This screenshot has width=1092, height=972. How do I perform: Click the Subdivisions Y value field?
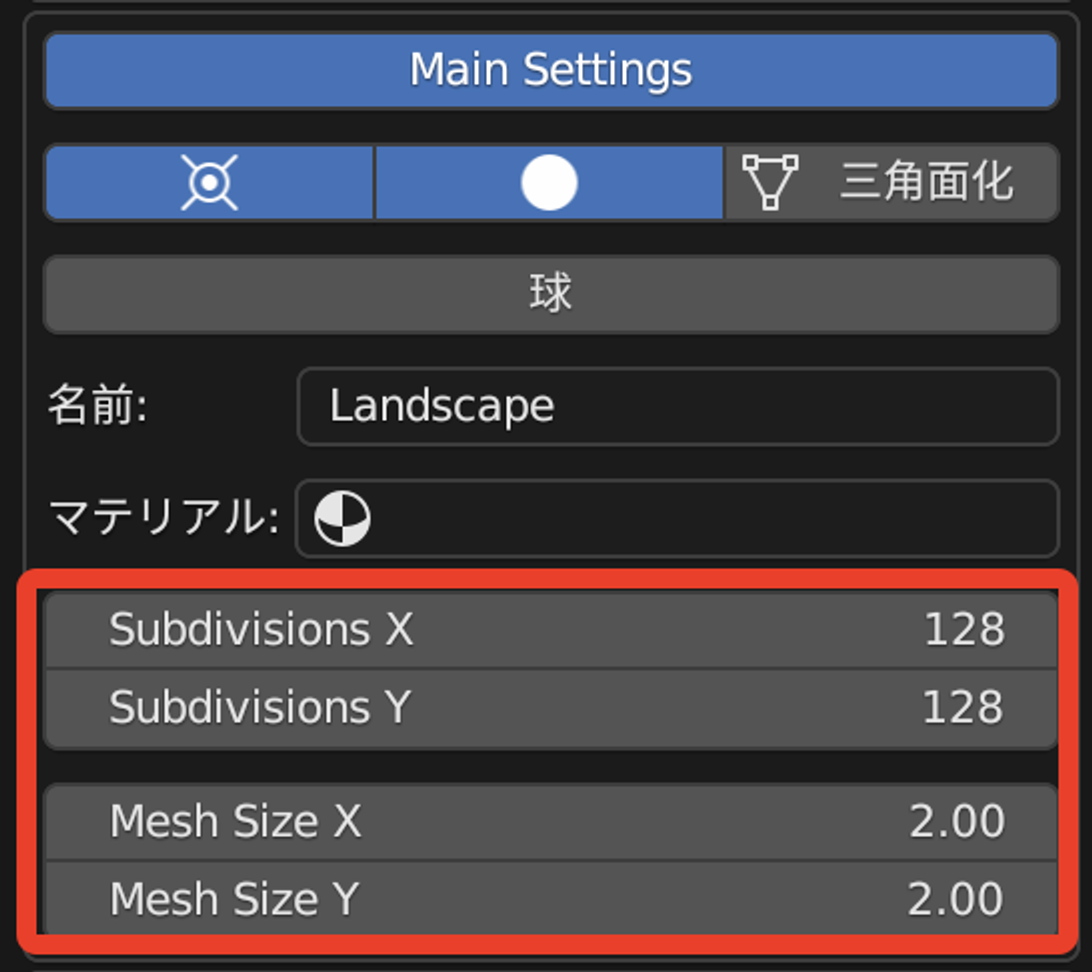click(x=551, y=708)
